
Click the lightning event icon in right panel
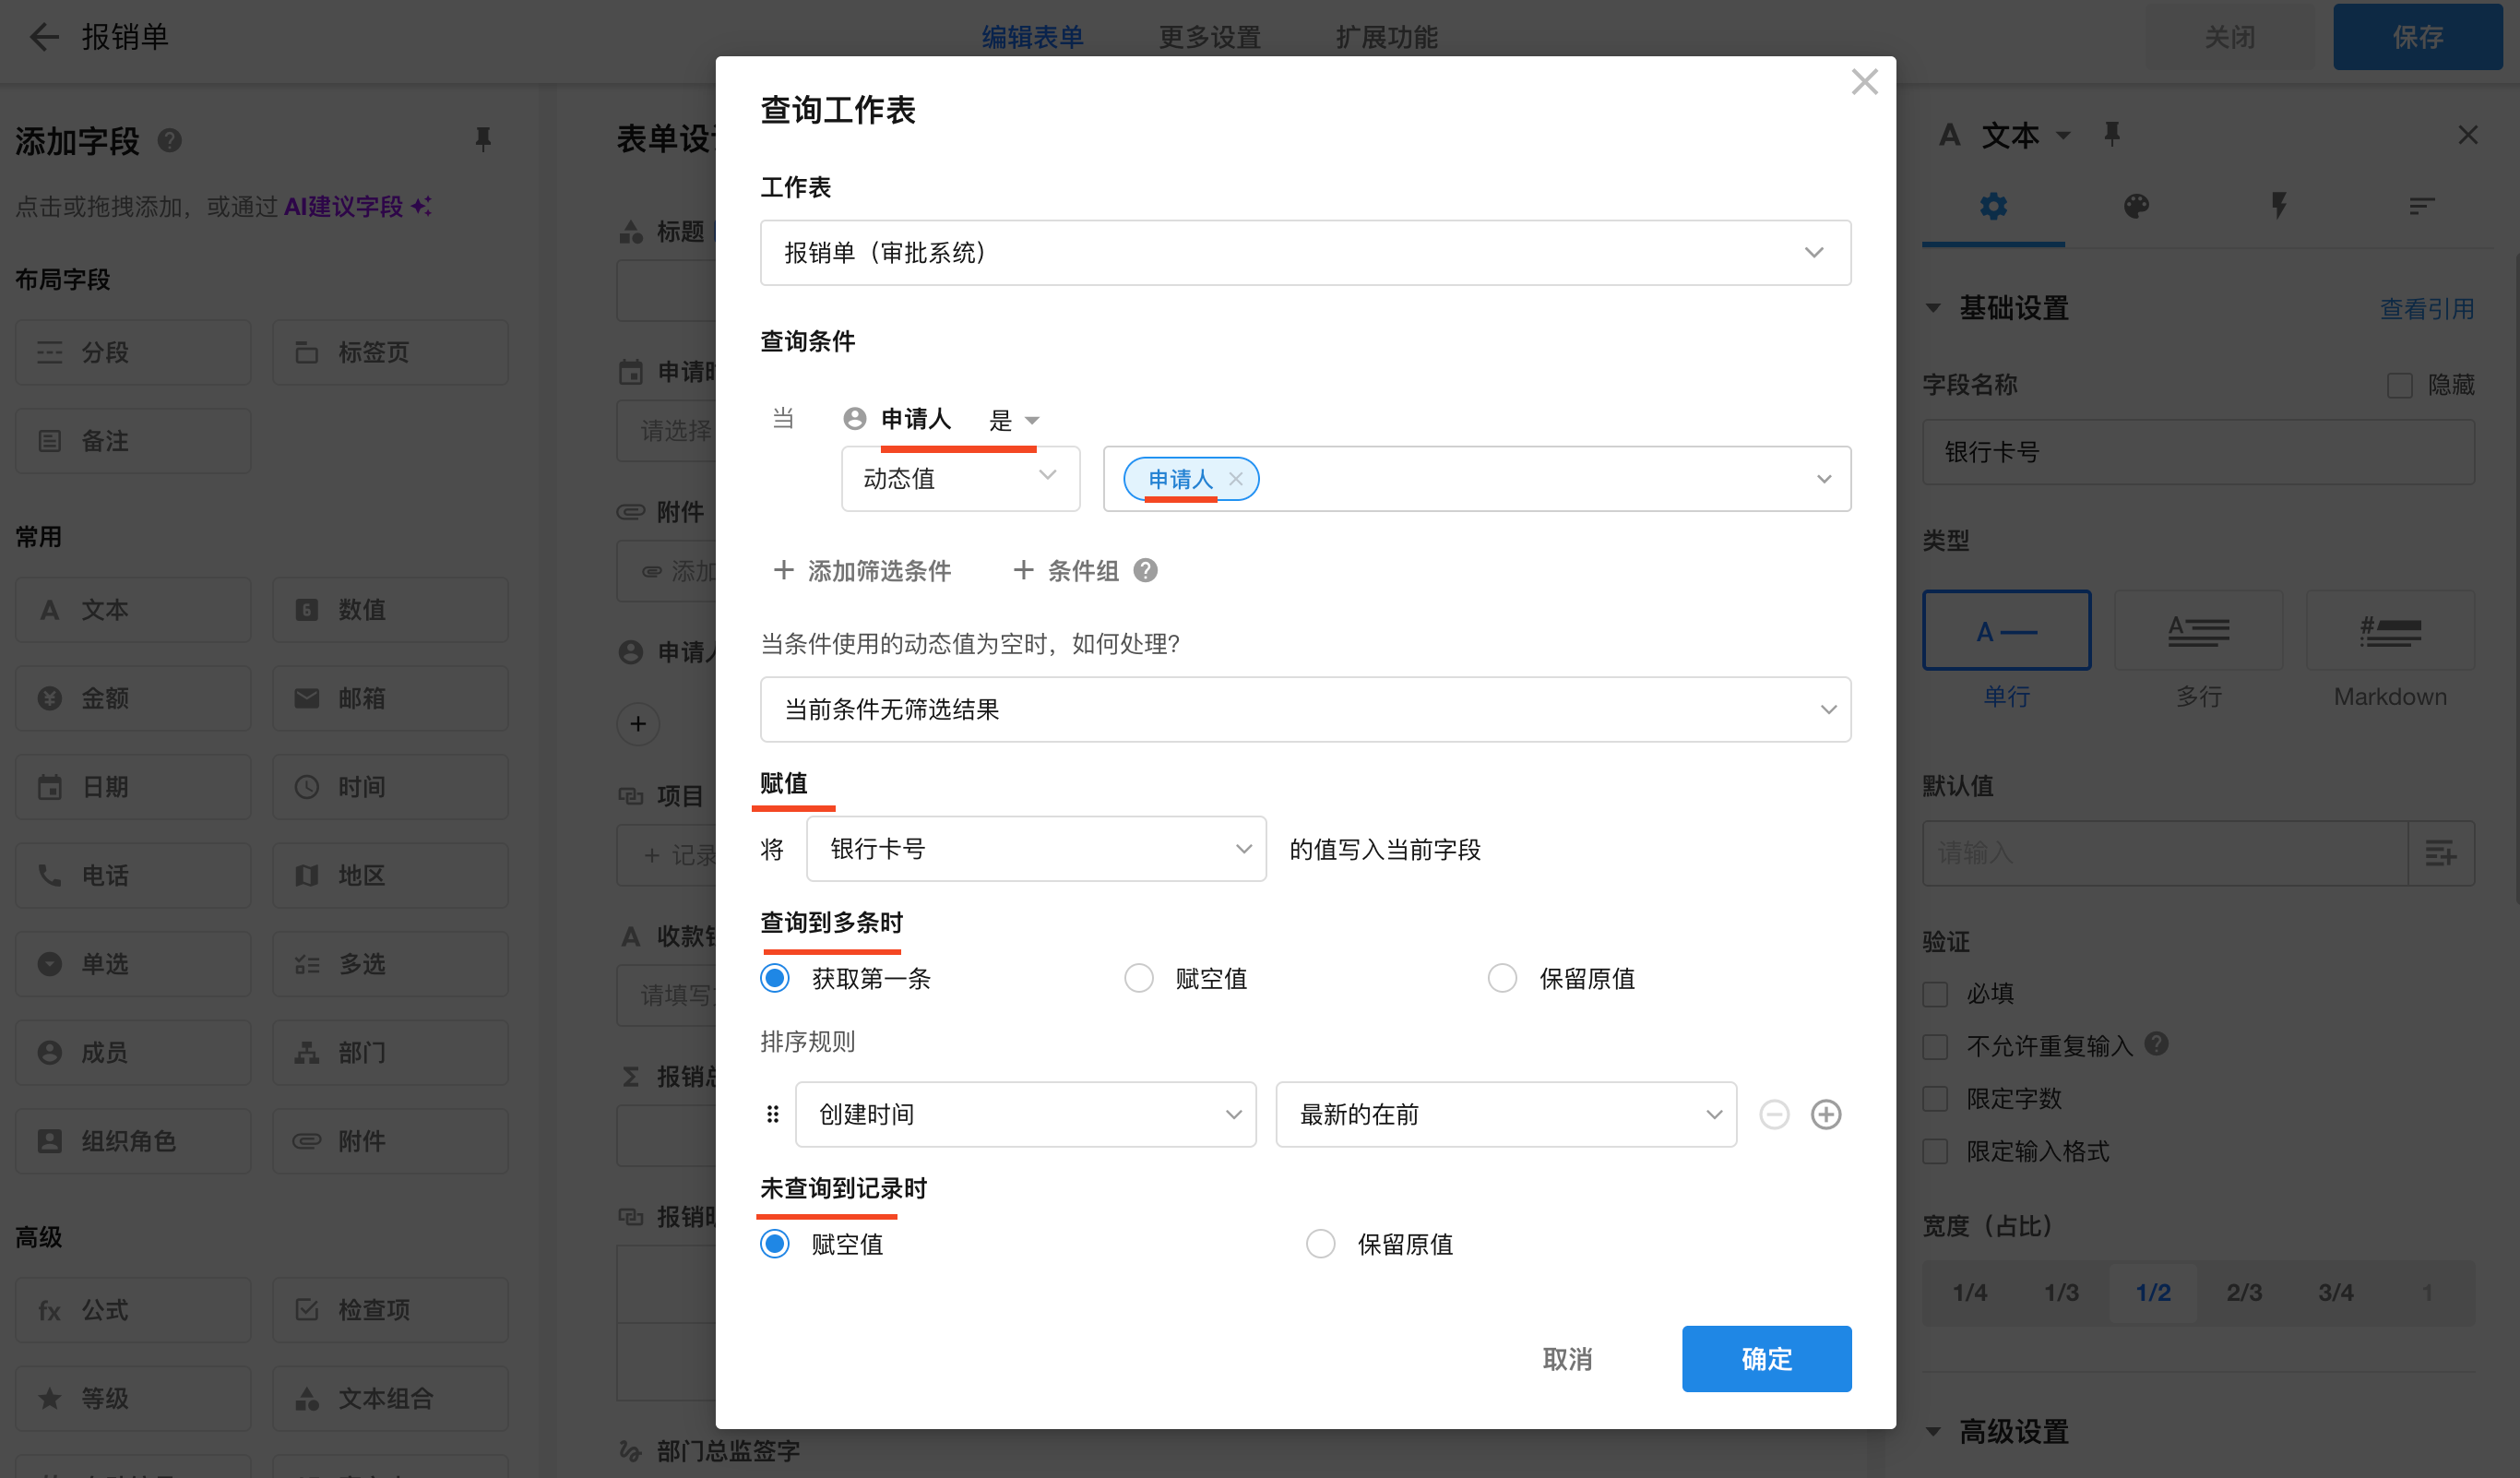click(2278, 207)
